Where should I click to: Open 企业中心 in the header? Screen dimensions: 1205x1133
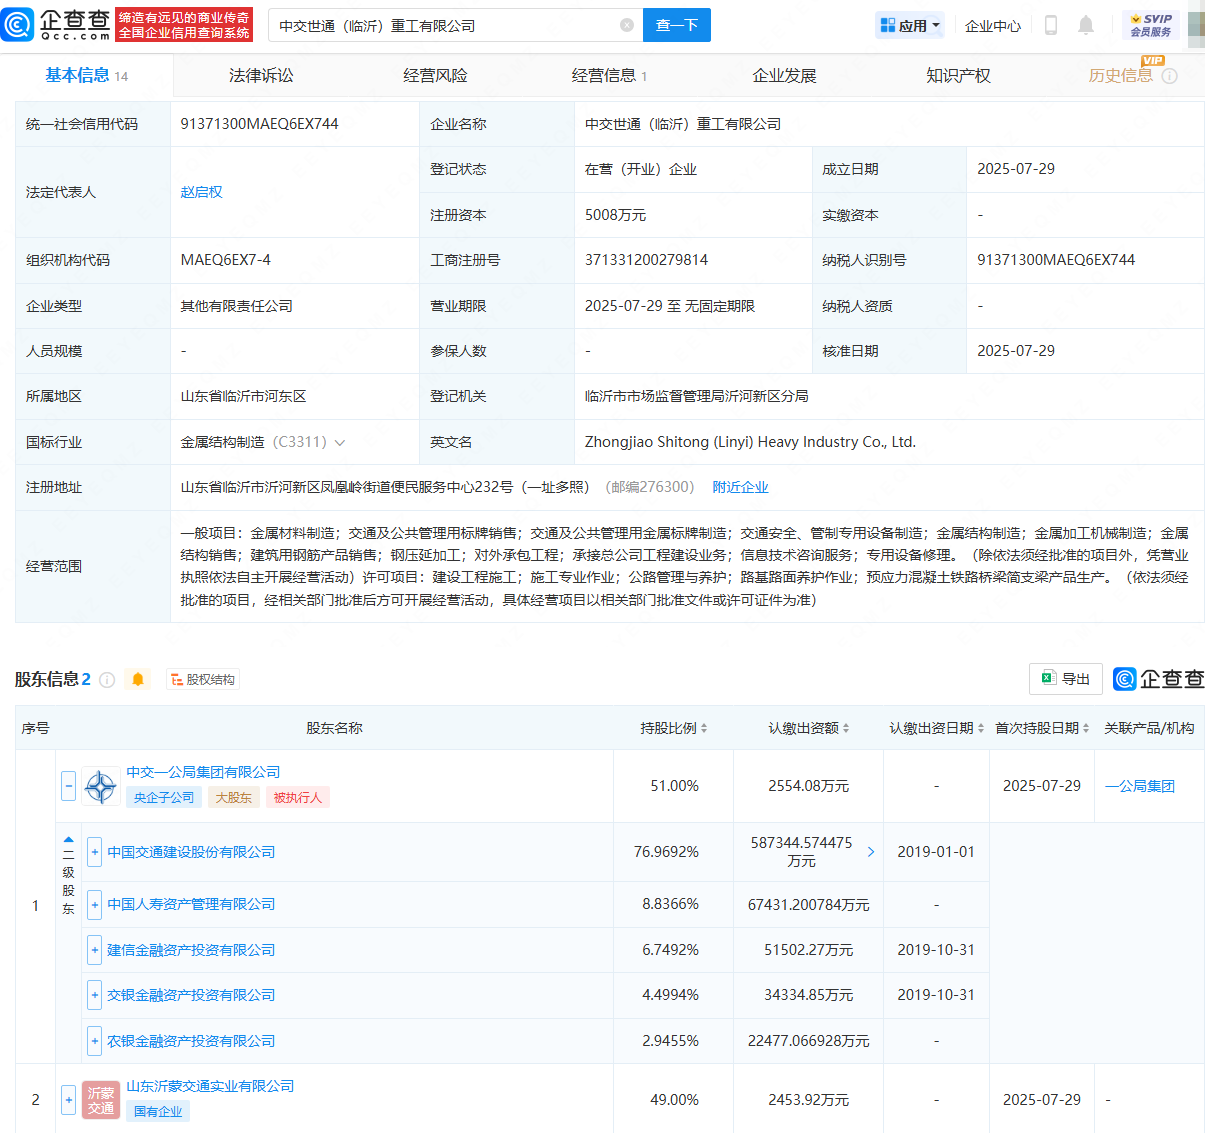993,25
